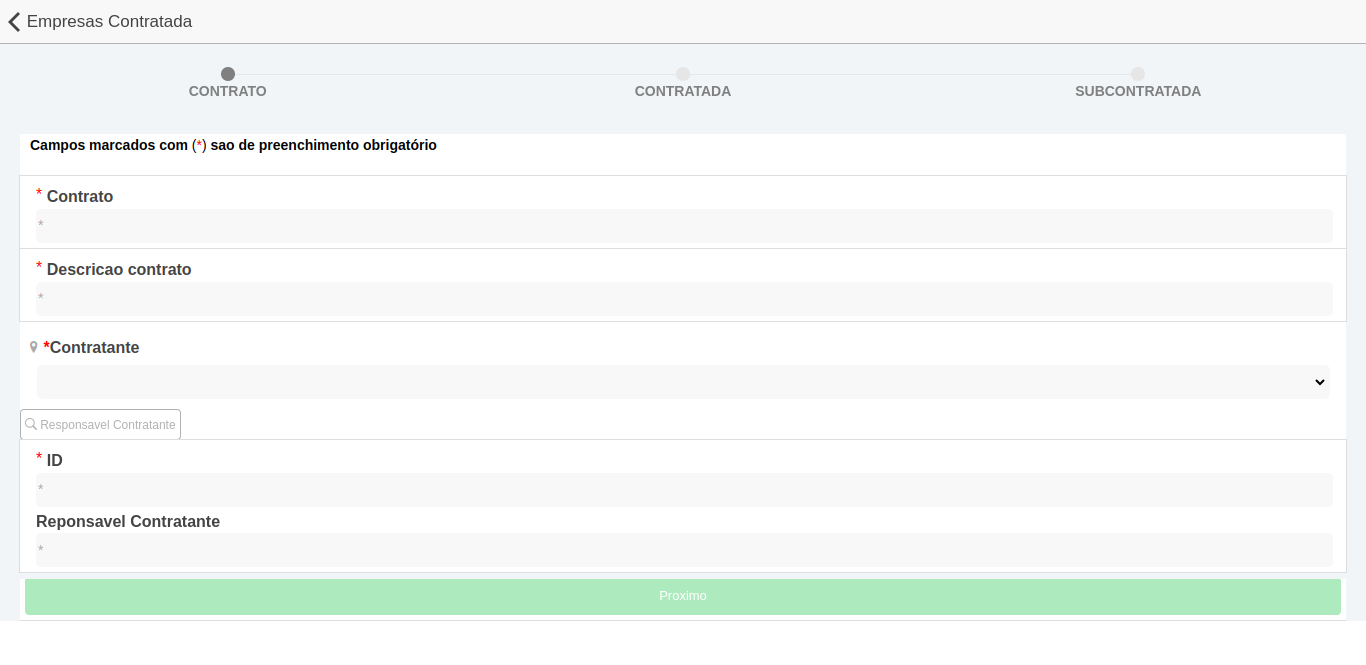Click the magnifier icon in the search box
The height and width of the screenshot is (665, 1366).
click(x=31, y=424)
